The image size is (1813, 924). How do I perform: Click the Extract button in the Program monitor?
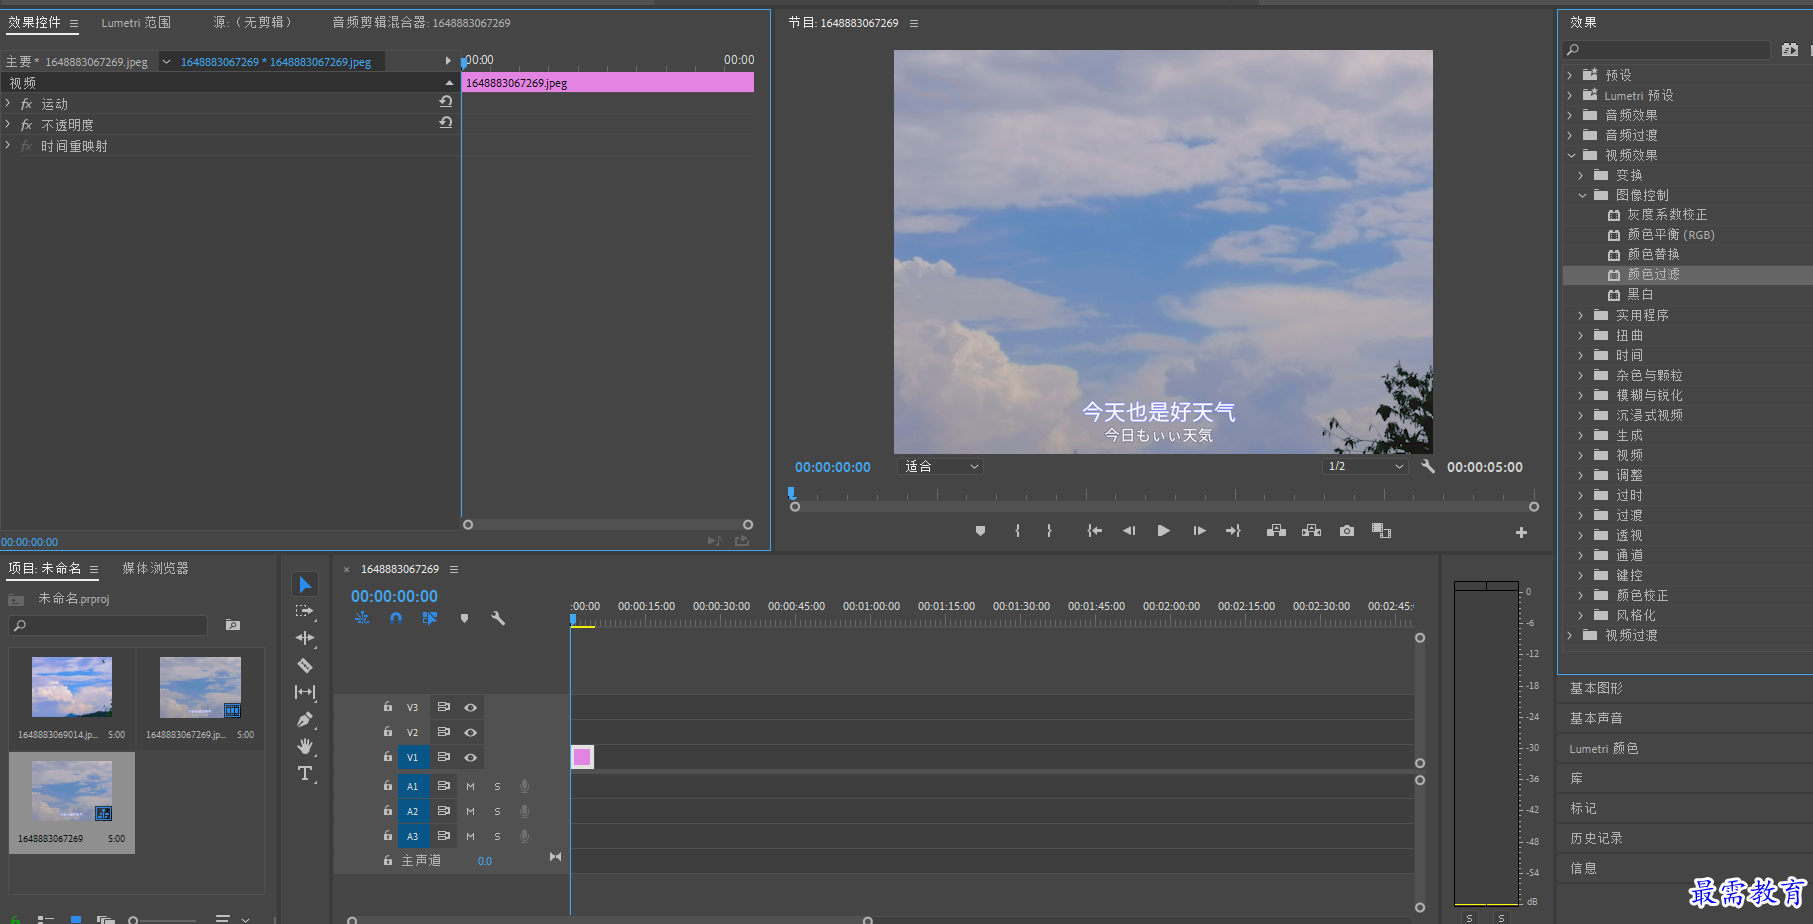coord(1311,531)
